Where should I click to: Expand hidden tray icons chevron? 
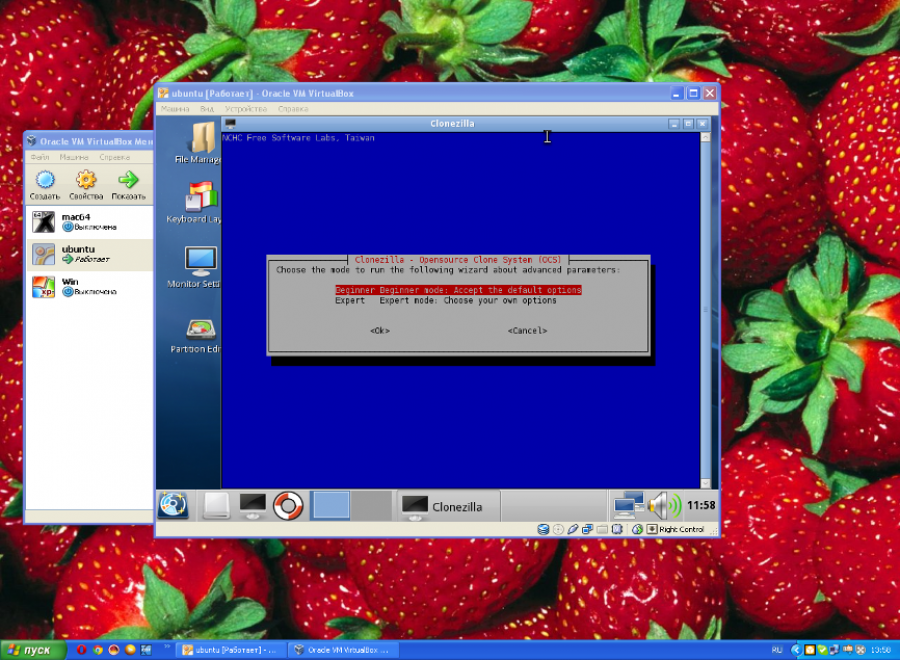[796, 650]
